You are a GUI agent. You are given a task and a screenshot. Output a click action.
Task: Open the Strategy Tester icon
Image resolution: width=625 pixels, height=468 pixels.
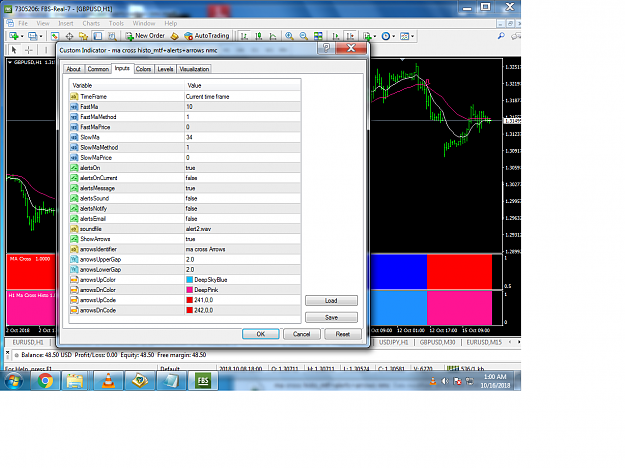tap(112, 36)
